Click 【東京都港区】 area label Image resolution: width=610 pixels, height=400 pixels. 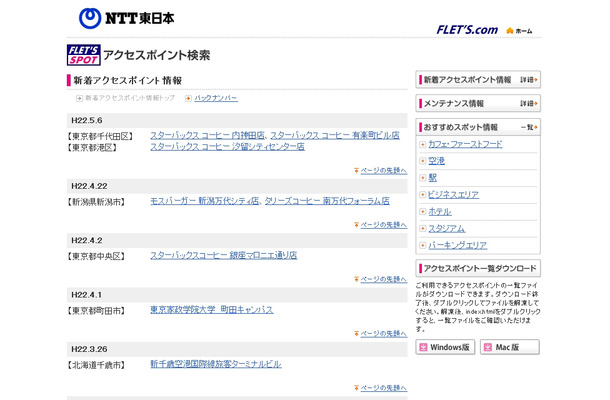92,148
